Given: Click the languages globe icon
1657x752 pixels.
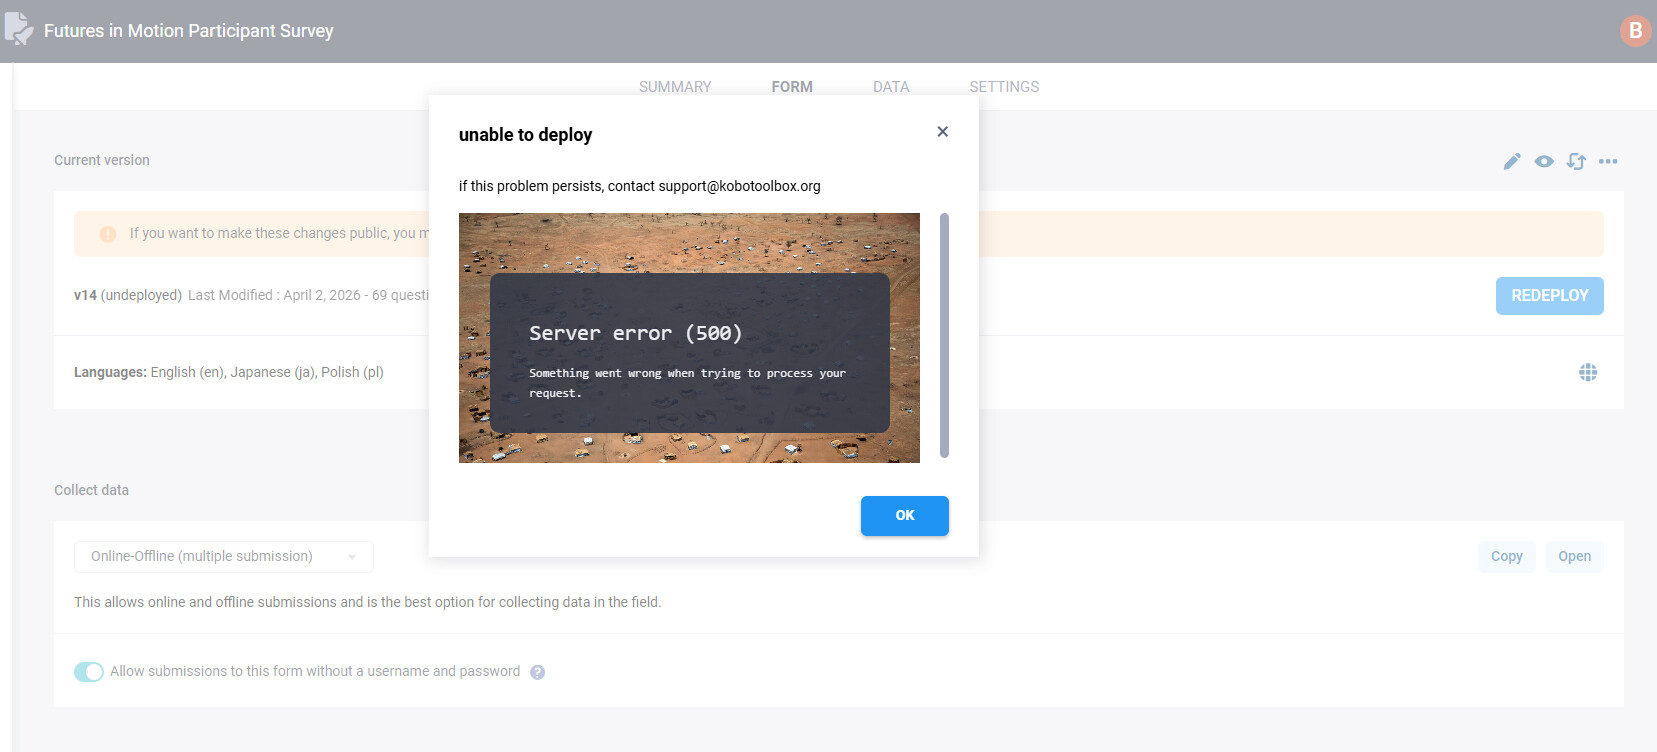Looking at the screenshot, I should pyautogui.click(x=1588, y=372).
